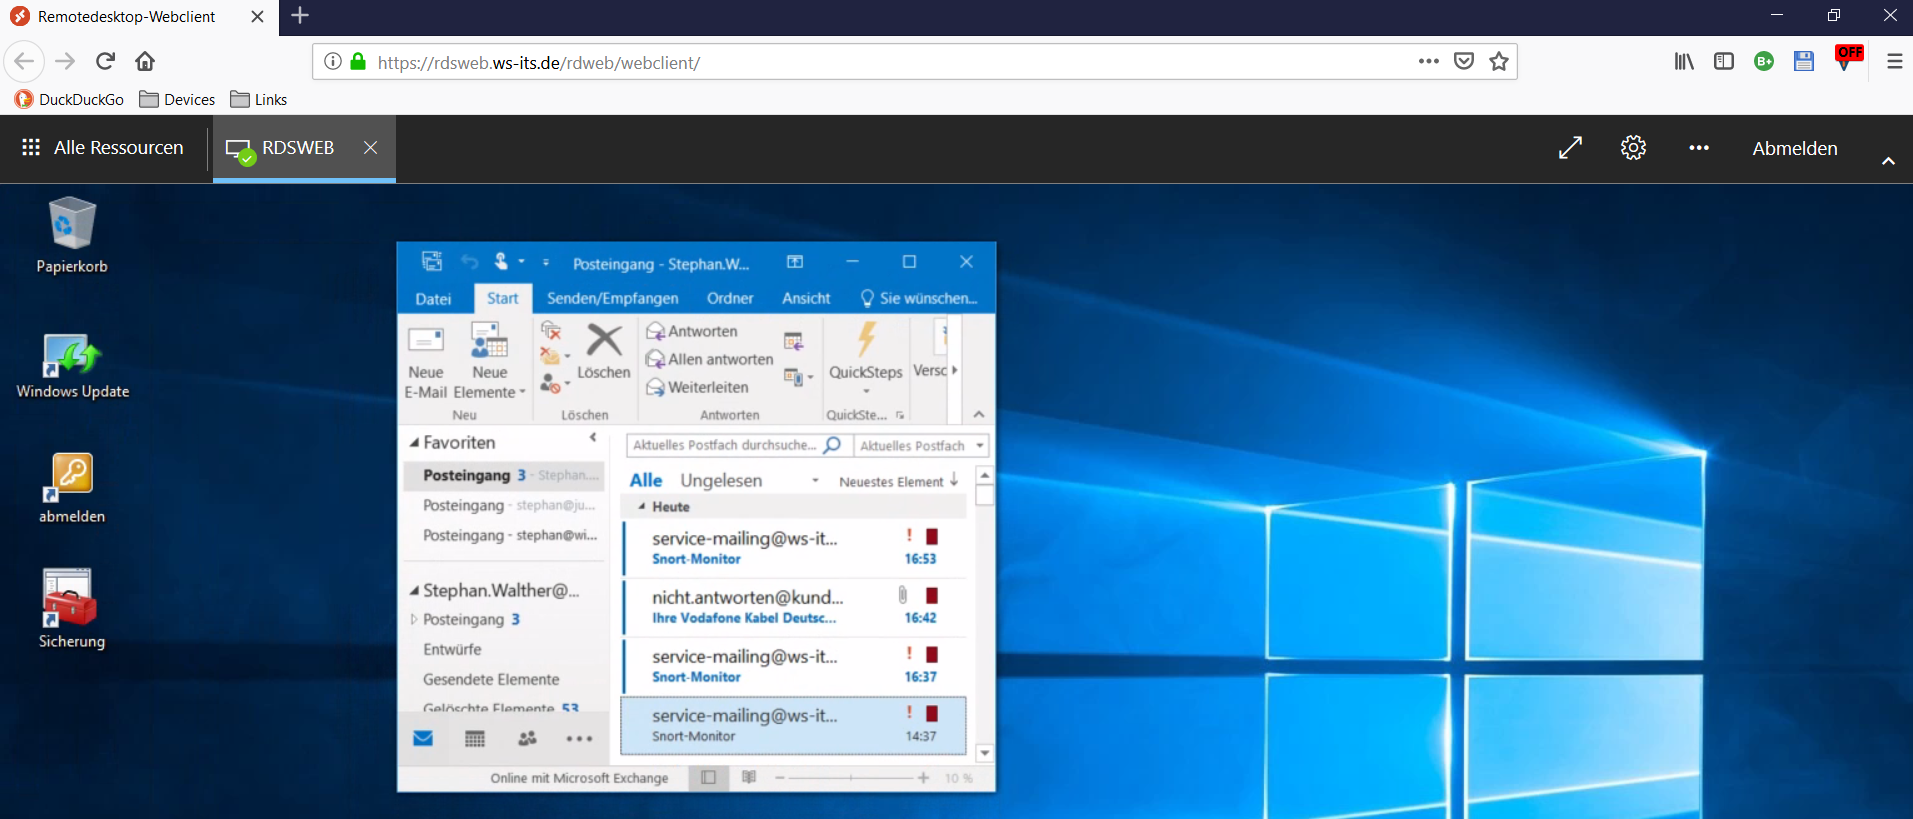Open the ribbon display options icon
The image size is (1913, 819).
coord(795,262)
